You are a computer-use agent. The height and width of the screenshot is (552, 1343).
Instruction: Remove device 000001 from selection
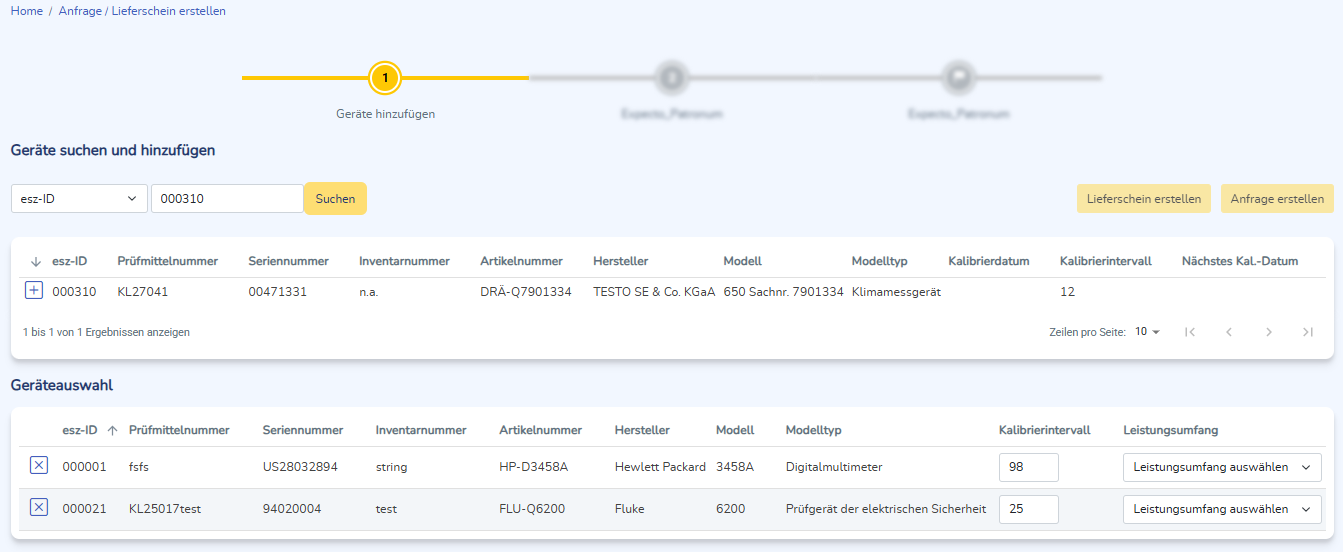pos(38,466)
